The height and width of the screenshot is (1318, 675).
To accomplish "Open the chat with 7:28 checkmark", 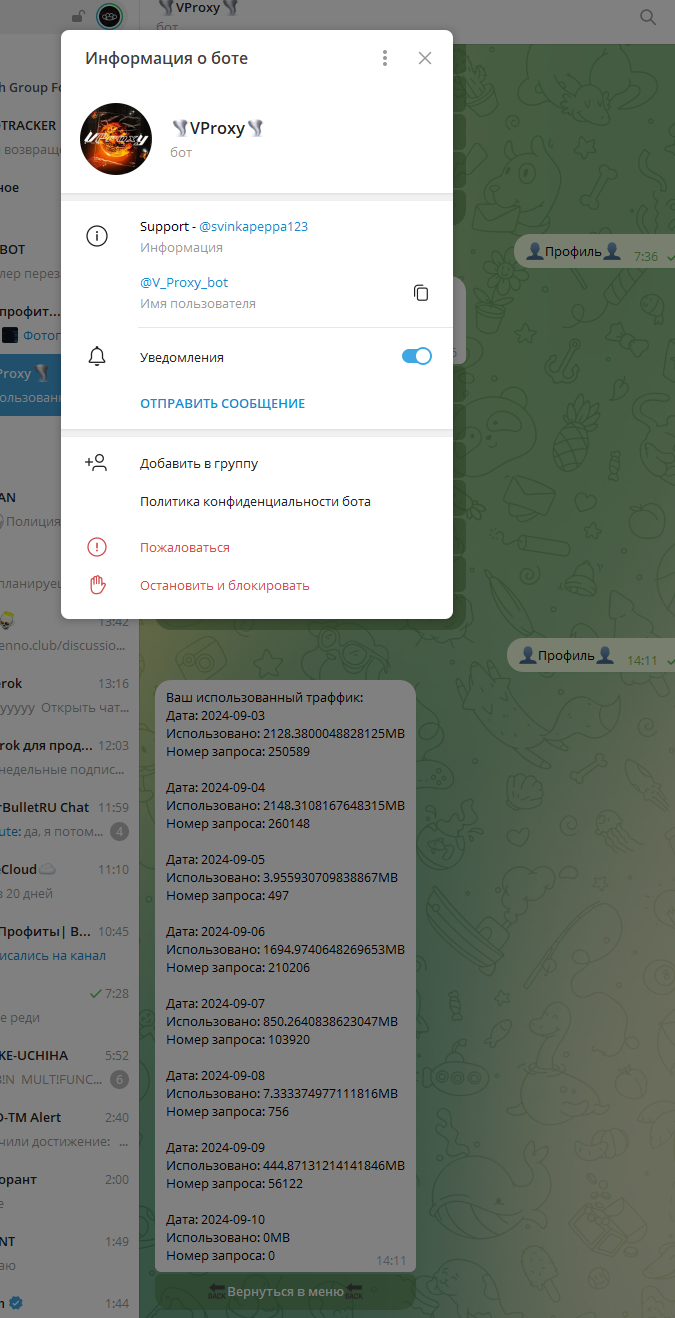I will (68, 1005).
